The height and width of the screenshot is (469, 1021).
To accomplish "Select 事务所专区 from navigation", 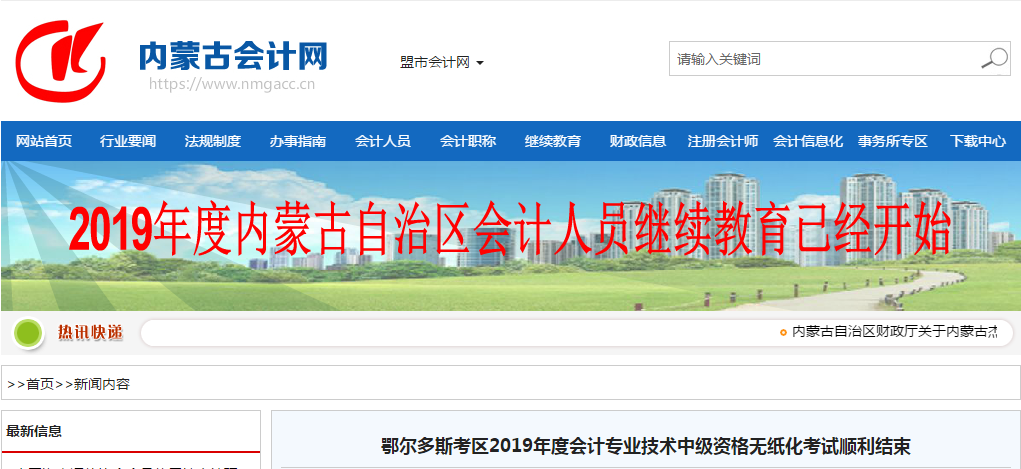I will (x=892, y=141).
